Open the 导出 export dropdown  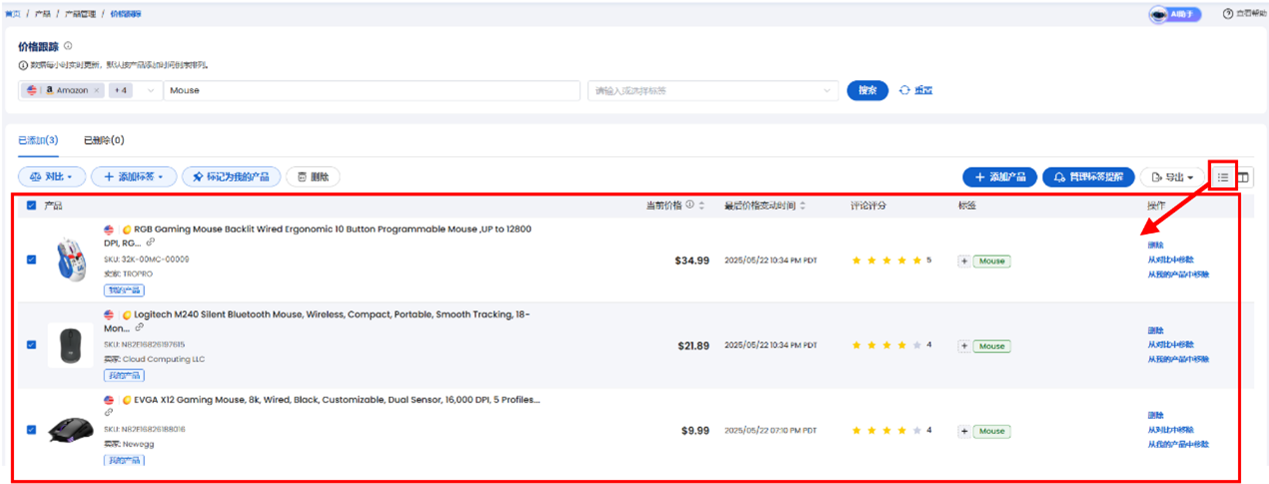tap(1173, 177)
